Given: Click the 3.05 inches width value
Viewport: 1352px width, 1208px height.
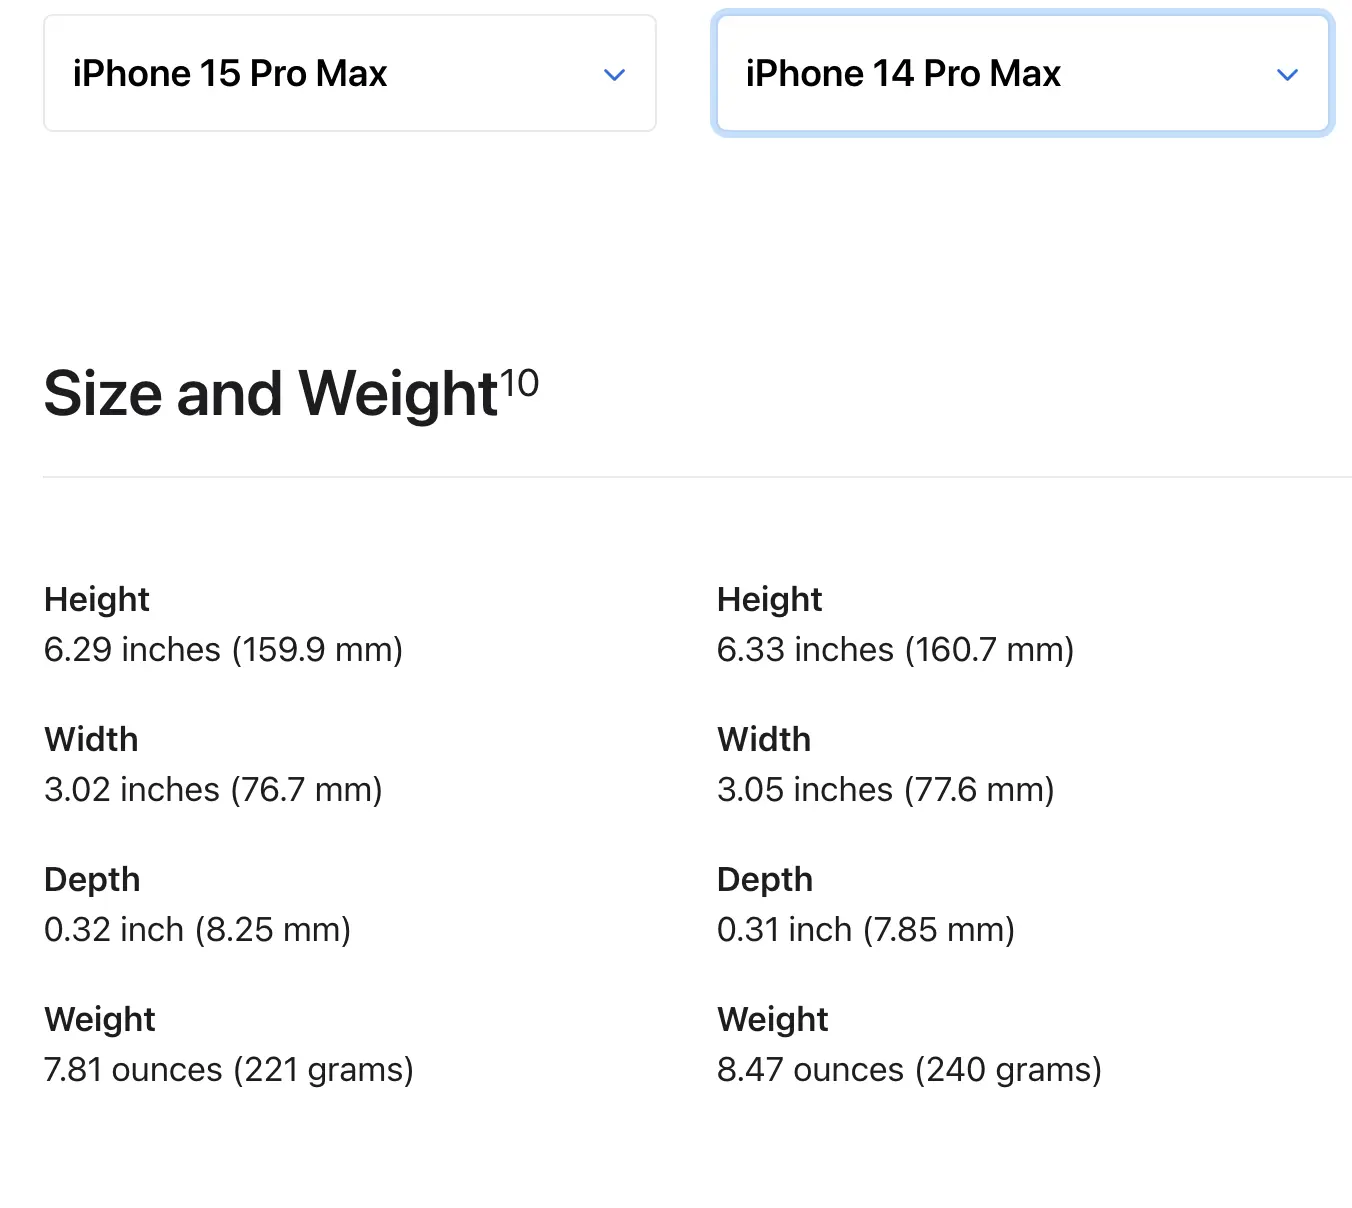Looking at the screenshot, I should click(x=885, y=789).
